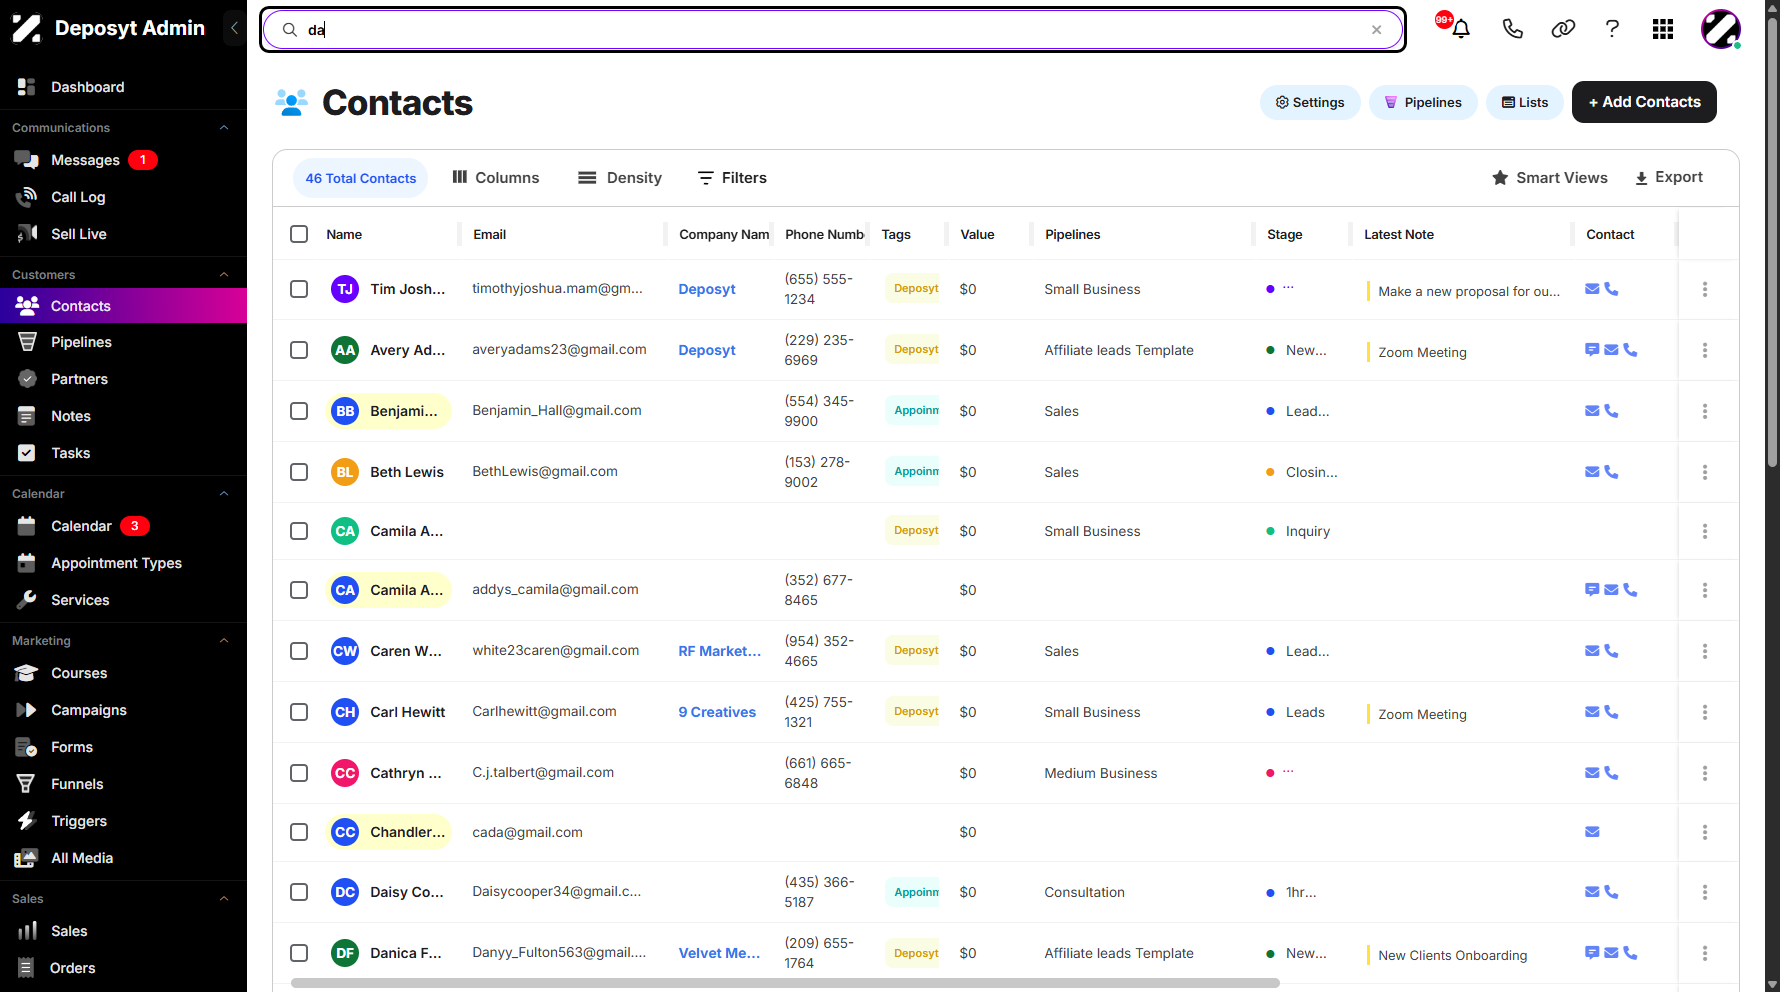Select the Tim Josh row checkbox
This screenshot has height=992, width=1780.
pyautogui.click(x=299, y=289)
